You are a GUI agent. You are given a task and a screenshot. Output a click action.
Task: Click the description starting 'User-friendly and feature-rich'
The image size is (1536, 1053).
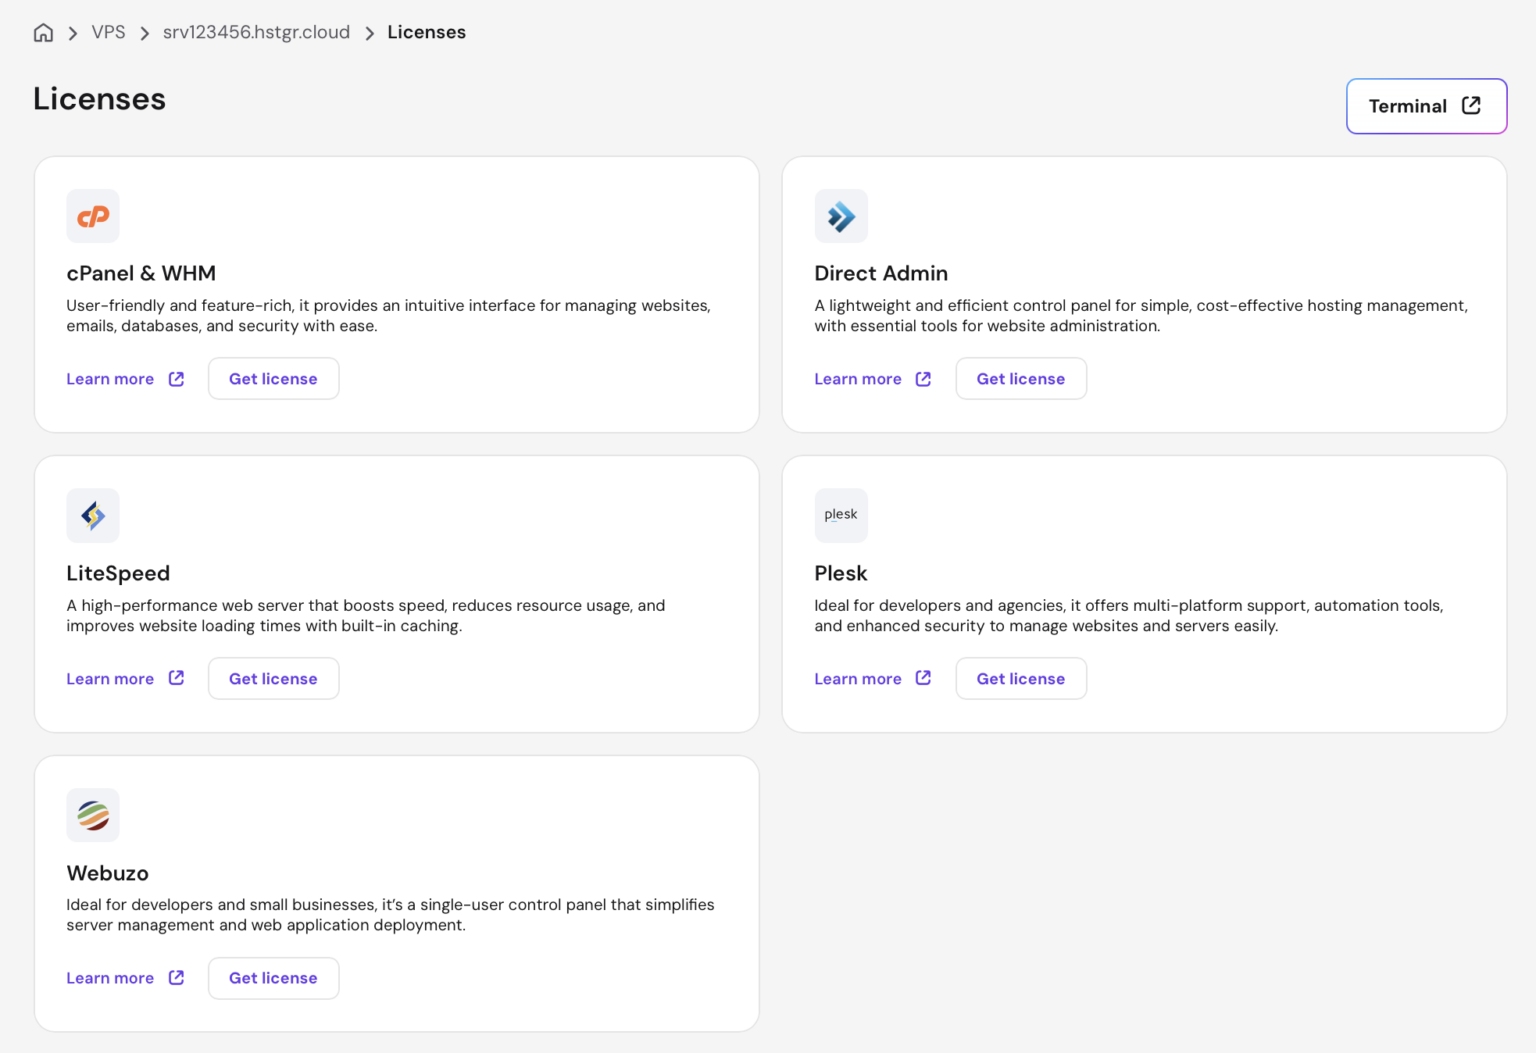click(389, 316)
